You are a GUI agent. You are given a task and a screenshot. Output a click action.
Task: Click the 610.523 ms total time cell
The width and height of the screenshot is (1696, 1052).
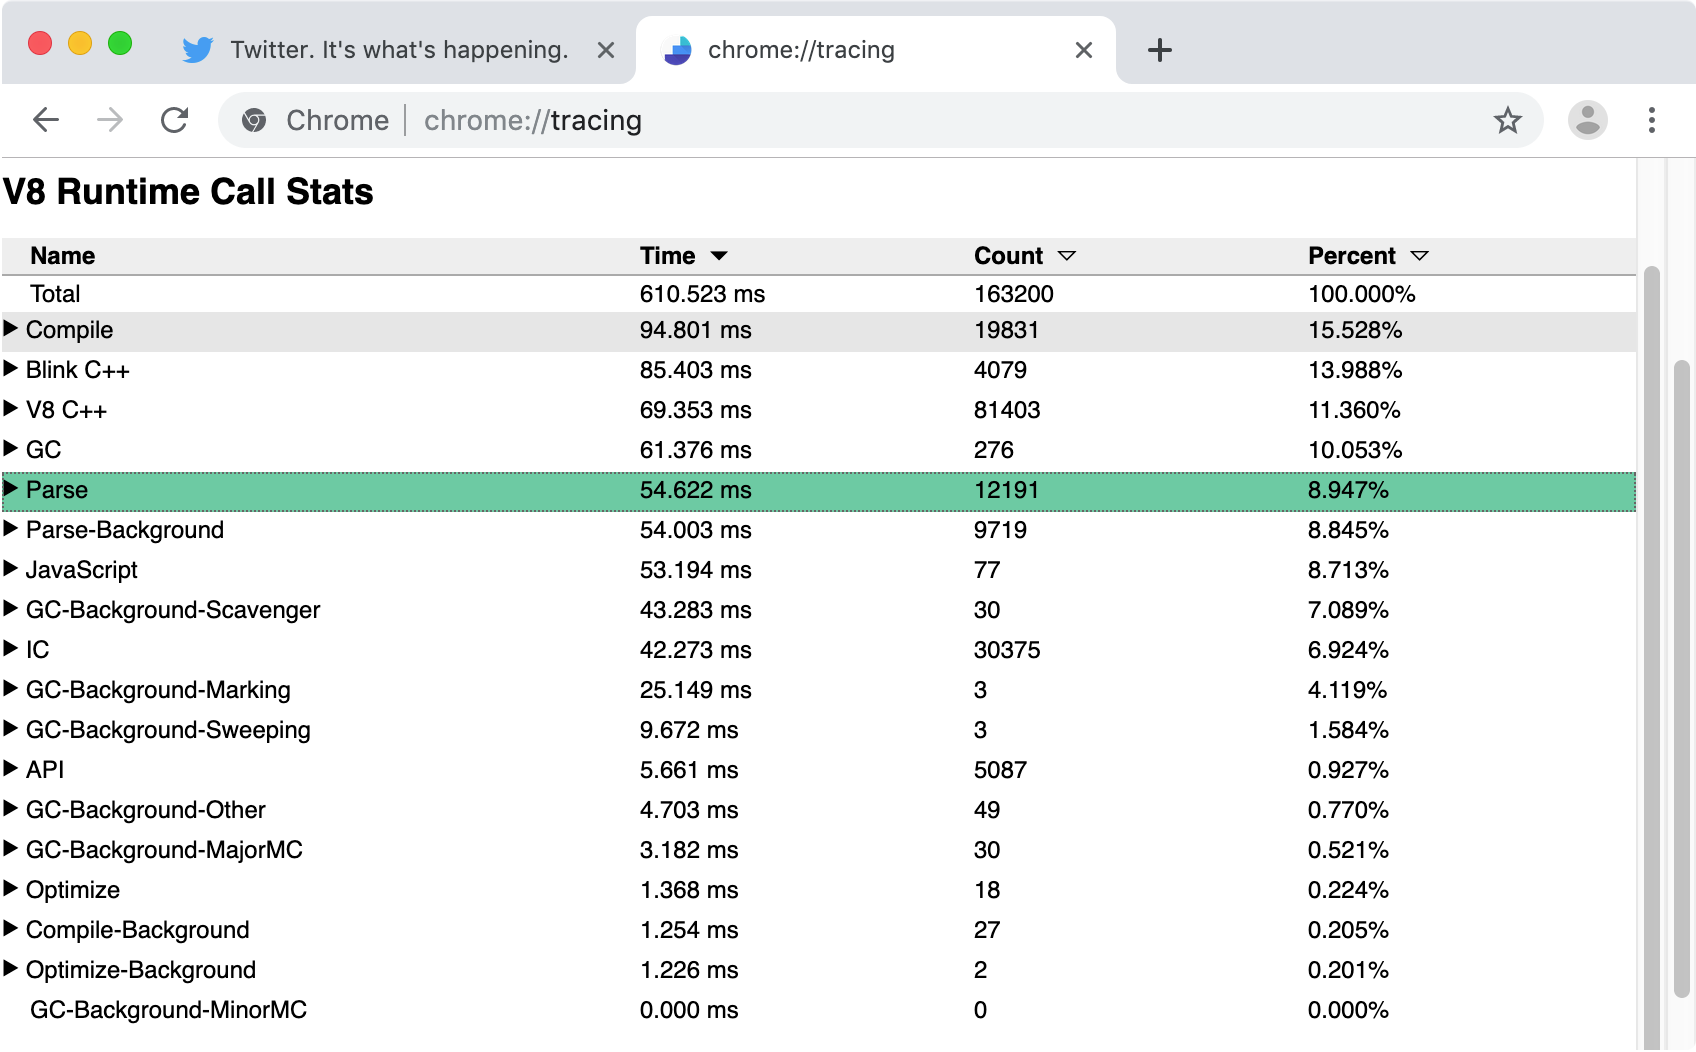pos(702,294)
